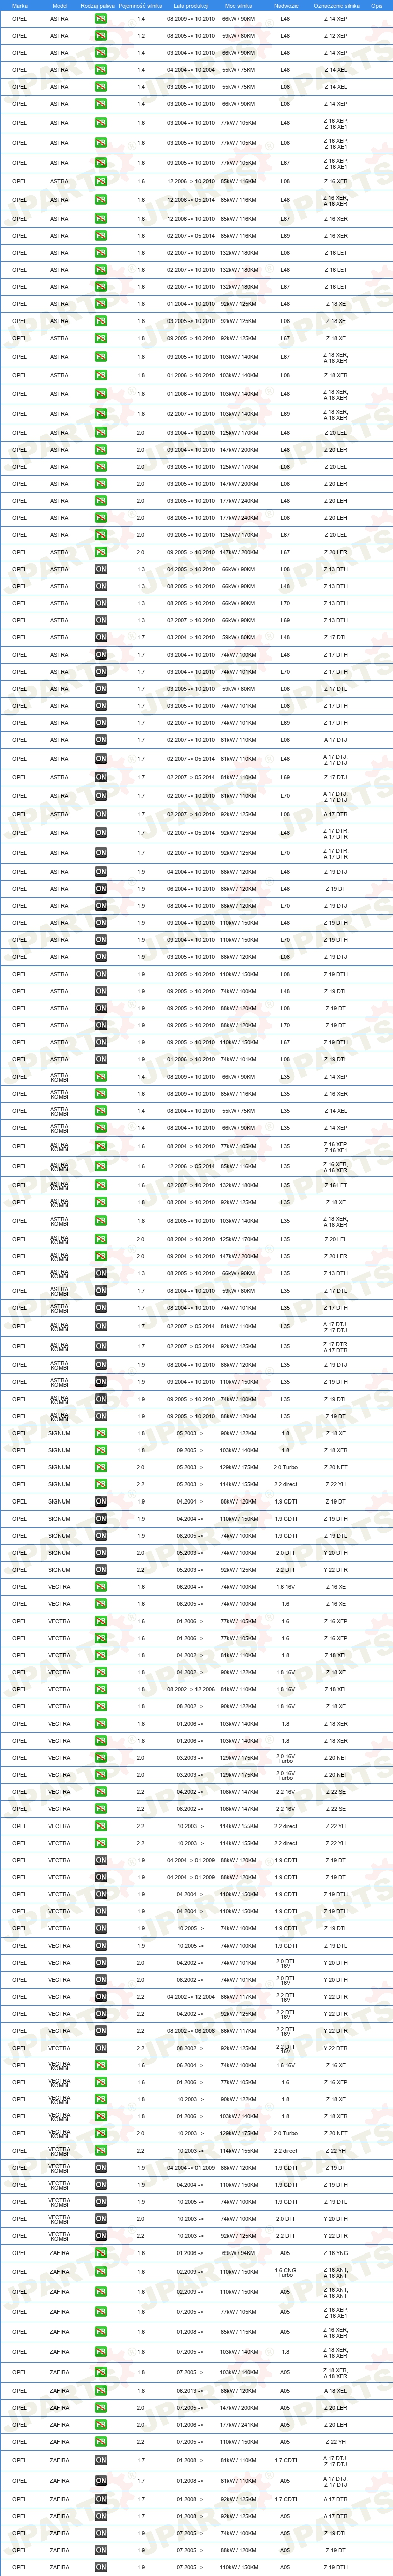Click the 04.2002 -> 12.2004 production years cell
The image size is (393, 2576).
[190, 1996]
